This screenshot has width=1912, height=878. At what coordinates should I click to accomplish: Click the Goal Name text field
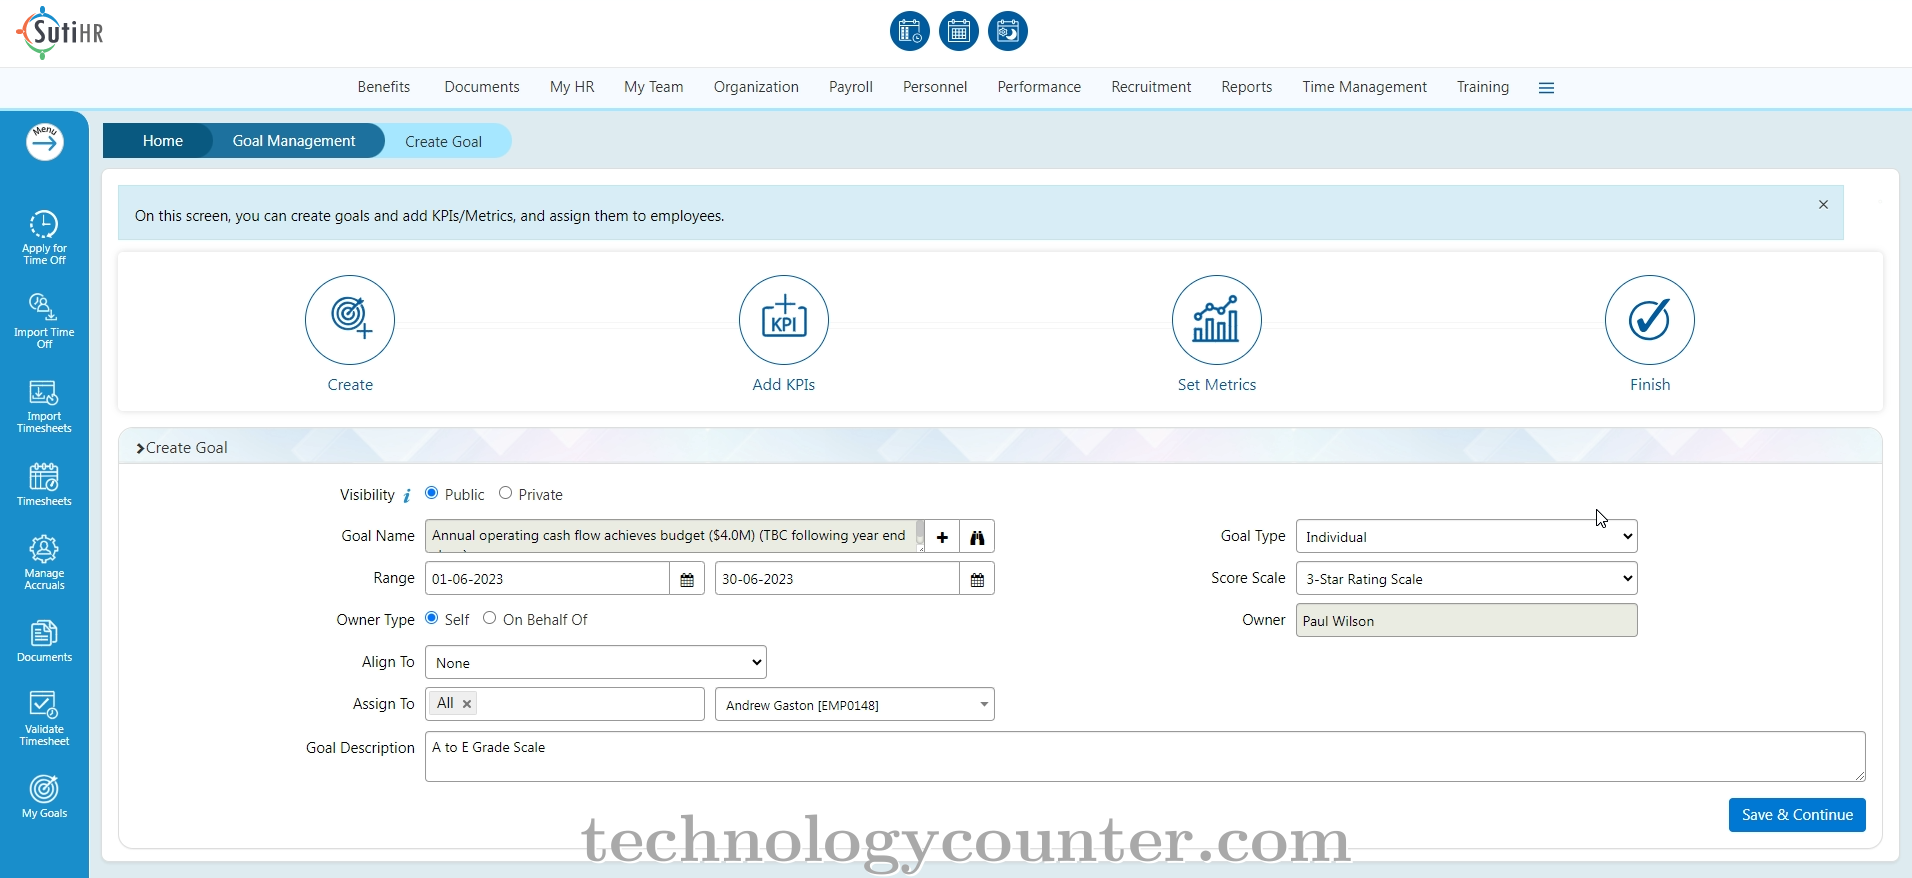click(675, 537)
